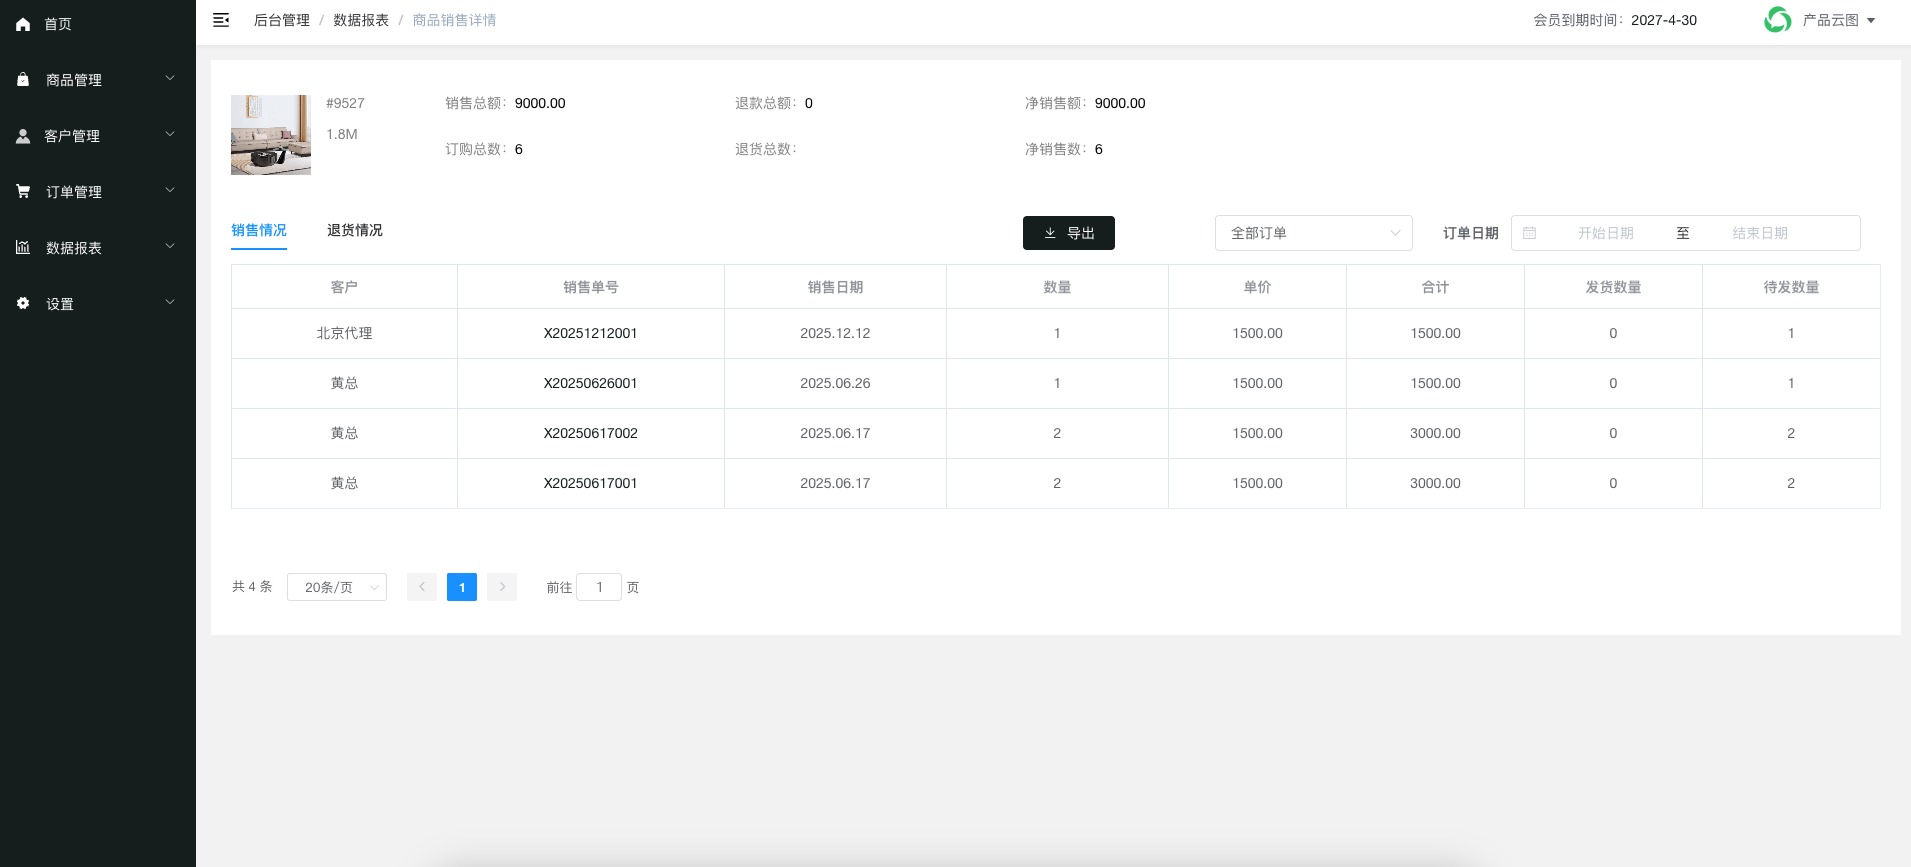Click the 共 4 条 total count
Screen dimensions: 1911x867
click(x=252, y=587)
